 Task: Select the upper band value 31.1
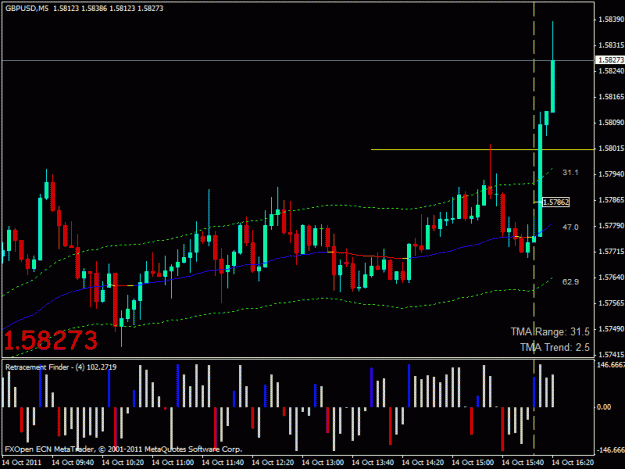click(570, 173)
